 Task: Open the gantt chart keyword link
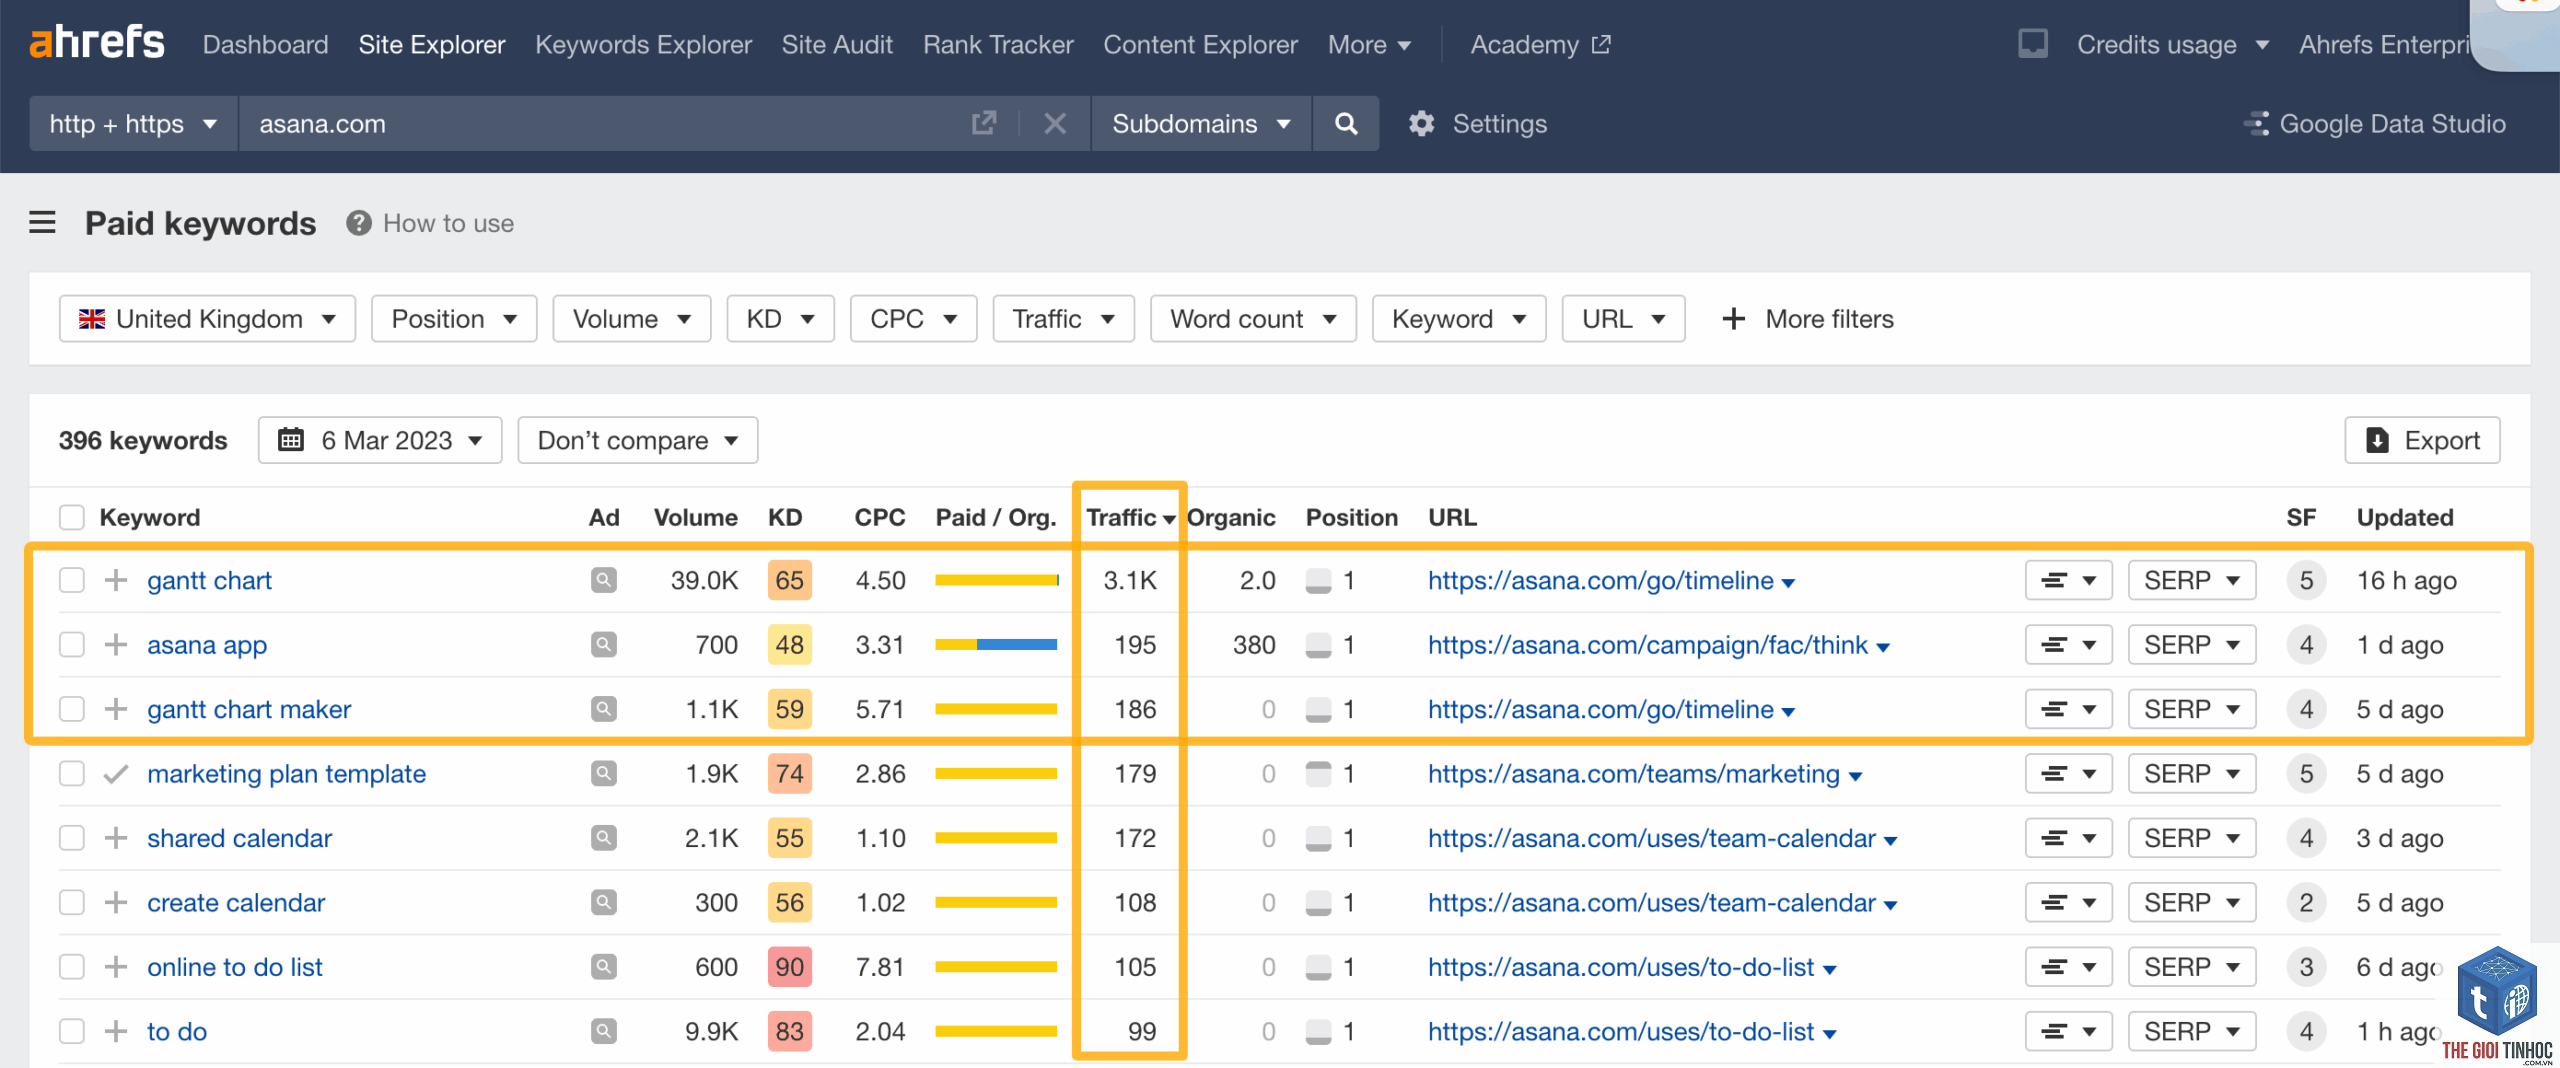pos(209,580)
